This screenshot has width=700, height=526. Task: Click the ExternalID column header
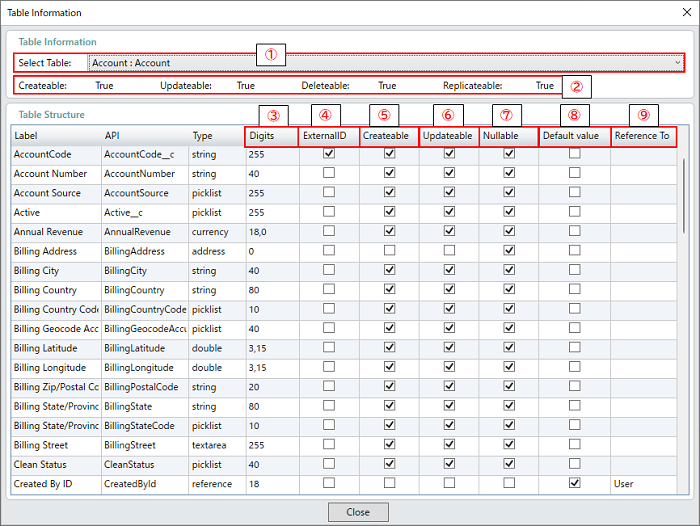click(x=329, y=136)
